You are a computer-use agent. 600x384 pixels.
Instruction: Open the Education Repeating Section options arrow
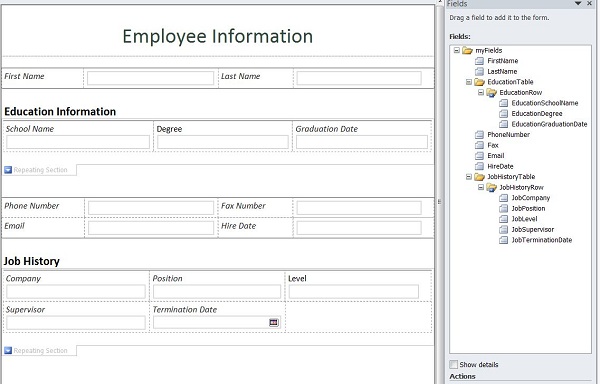tap(8, 169)
